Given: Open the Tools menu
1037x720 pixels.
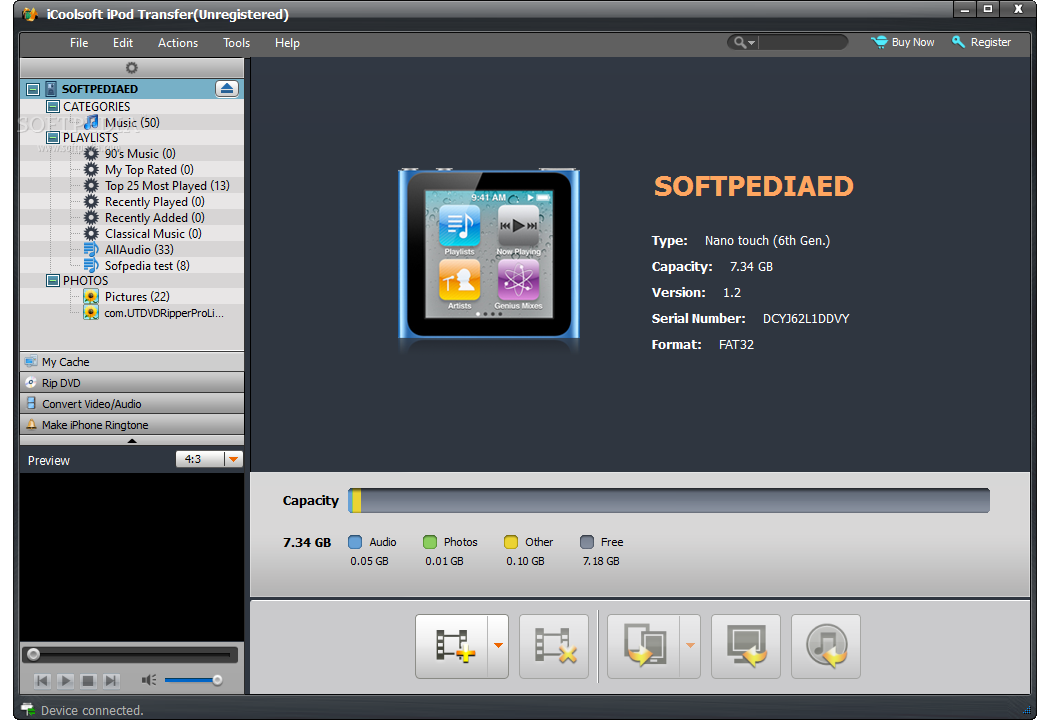Looking at the screenshot, I should [236, 42].
